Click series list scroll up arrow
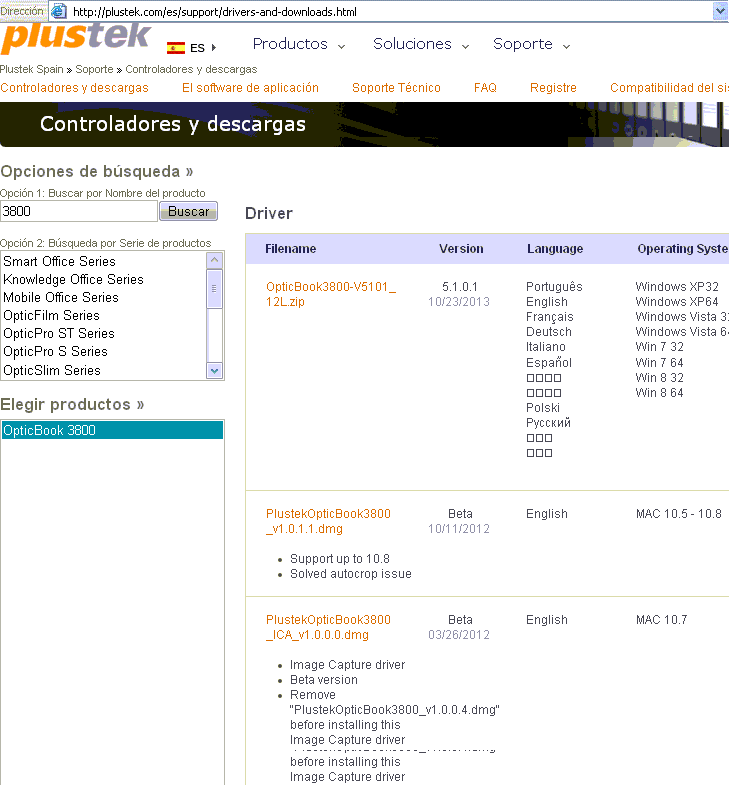 [214, 260]
